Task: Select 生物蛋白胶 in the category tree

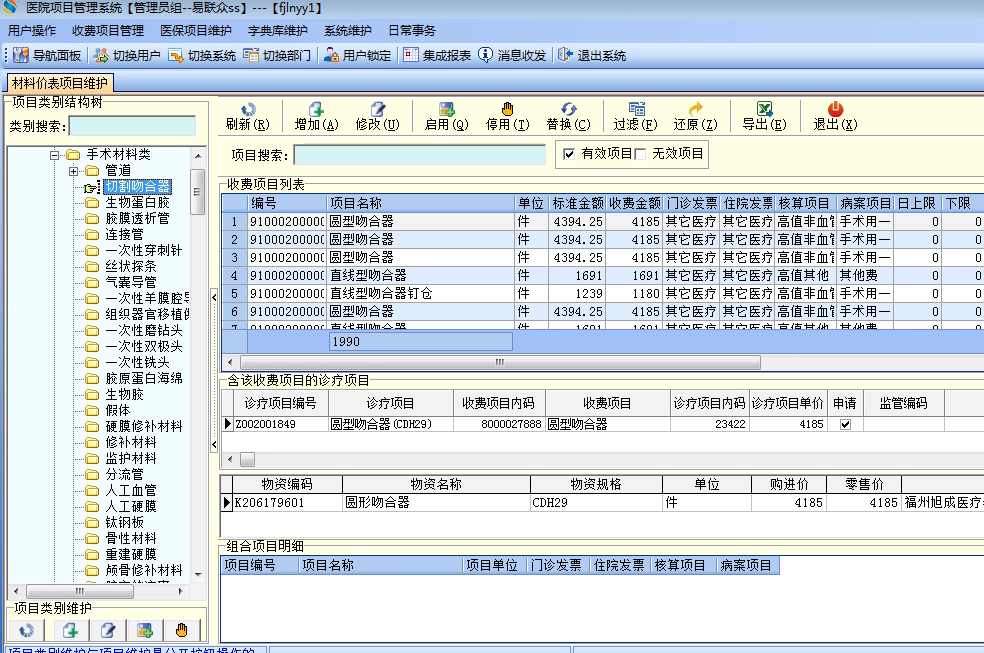Action: [x=137, y=203]
